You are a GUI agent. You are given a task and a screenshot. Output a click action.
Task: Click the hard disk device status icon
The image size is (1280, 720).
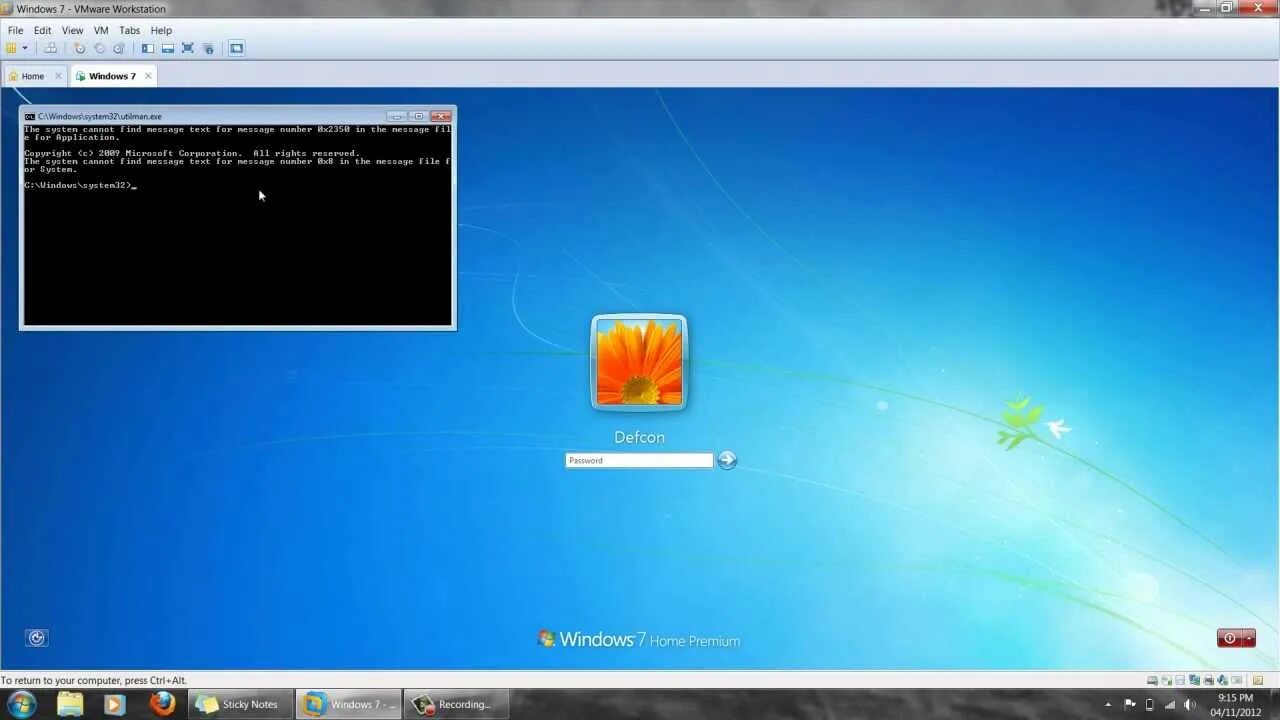1152,680
